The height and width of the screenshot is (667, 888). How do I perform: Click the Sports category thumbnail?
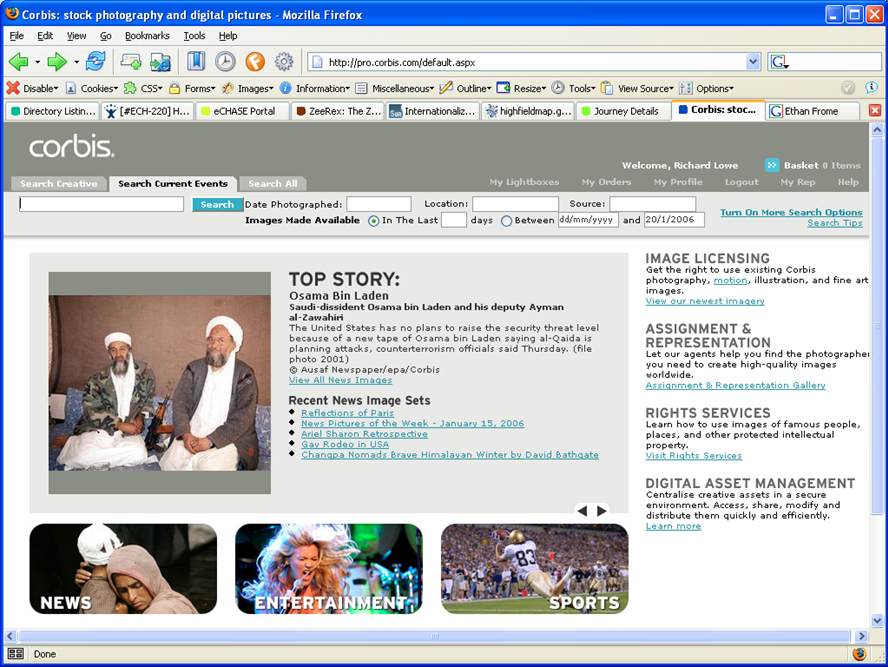(x=534, y=568)
